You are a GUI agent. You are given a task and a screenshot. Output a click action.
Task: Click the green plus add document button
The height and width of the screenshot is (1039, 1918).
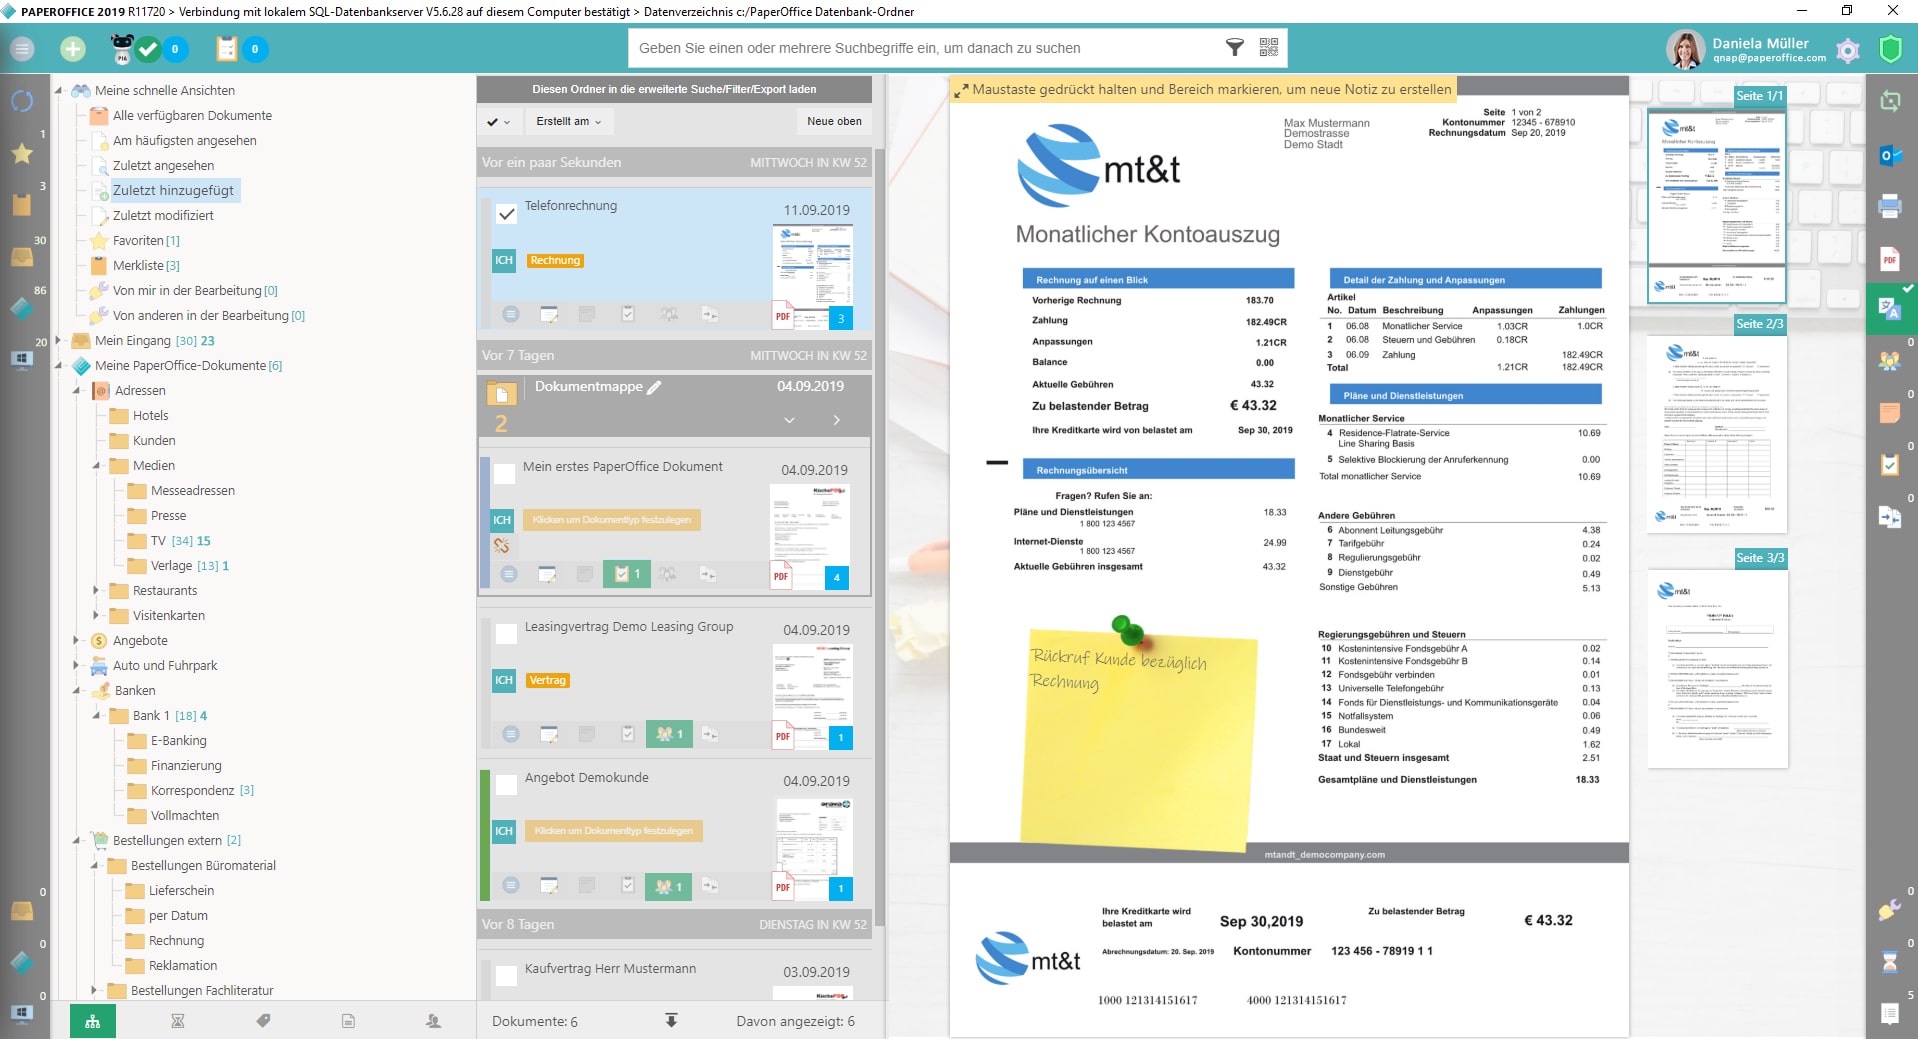pos(73,49)
